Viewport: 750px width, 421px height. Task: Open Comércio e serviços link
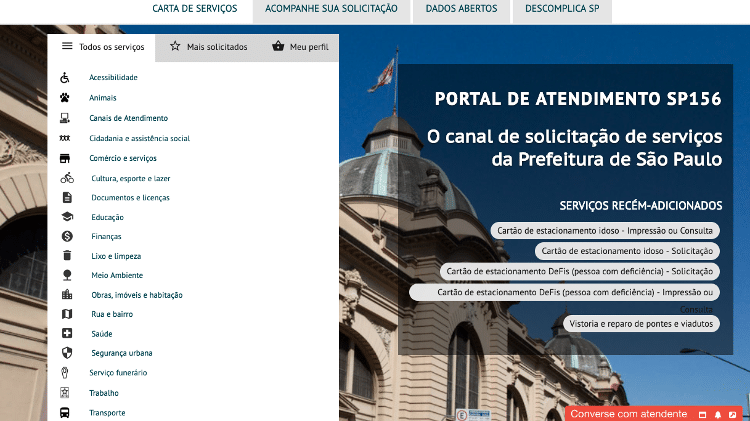coord(123,158)
